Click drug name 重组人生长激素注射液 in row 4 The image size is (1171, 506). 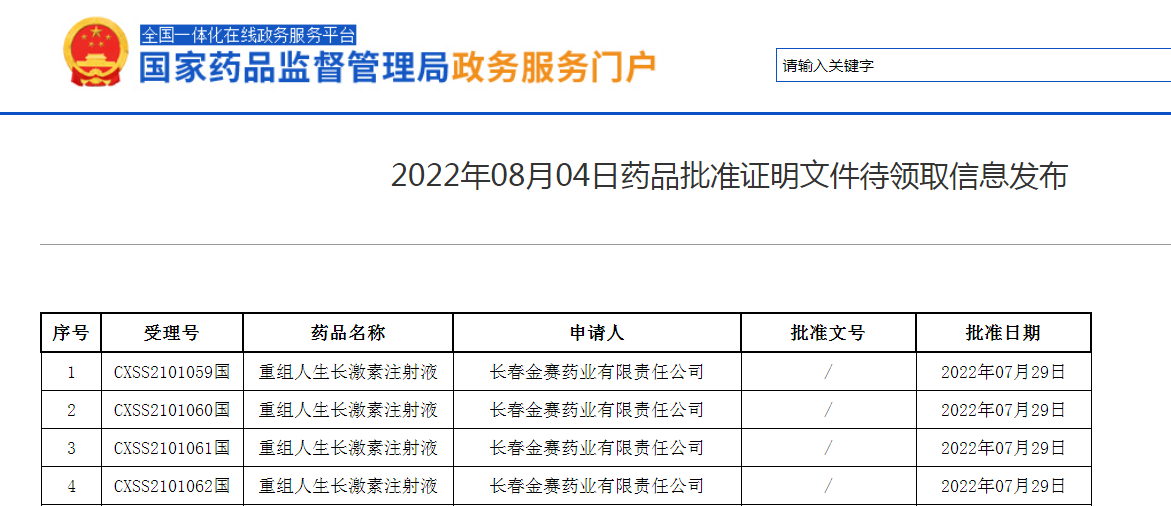(x=348, y=487)
